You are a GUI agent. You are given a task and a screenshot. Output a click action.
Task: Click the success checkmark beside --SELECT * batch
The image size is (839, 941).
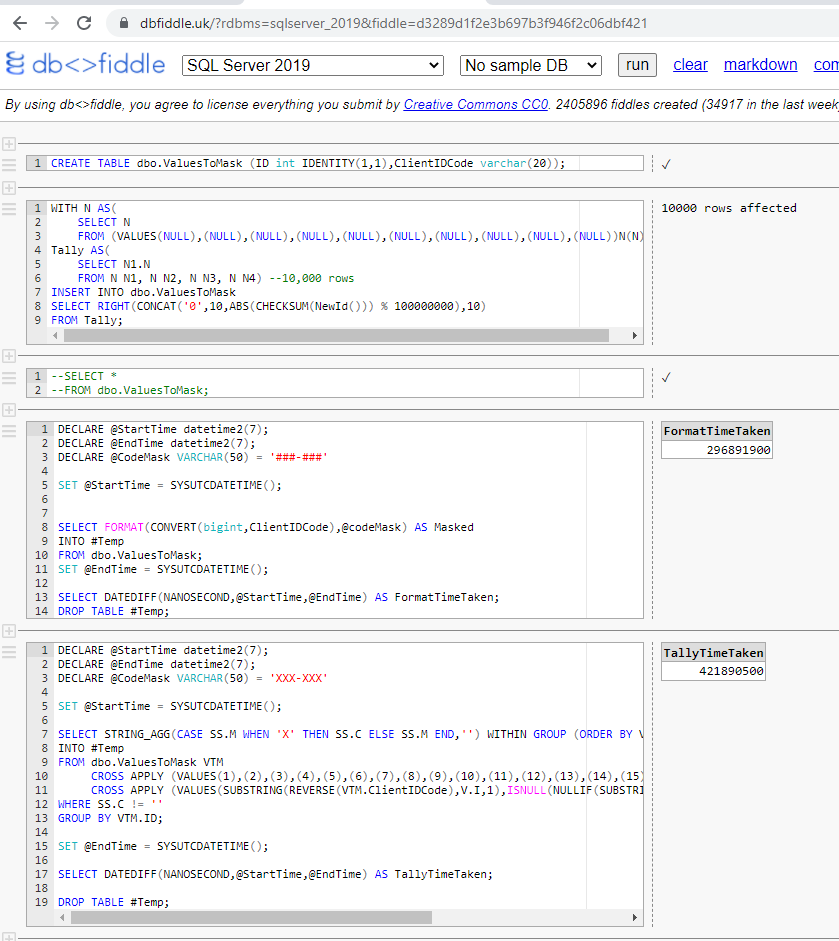point(666,377)
